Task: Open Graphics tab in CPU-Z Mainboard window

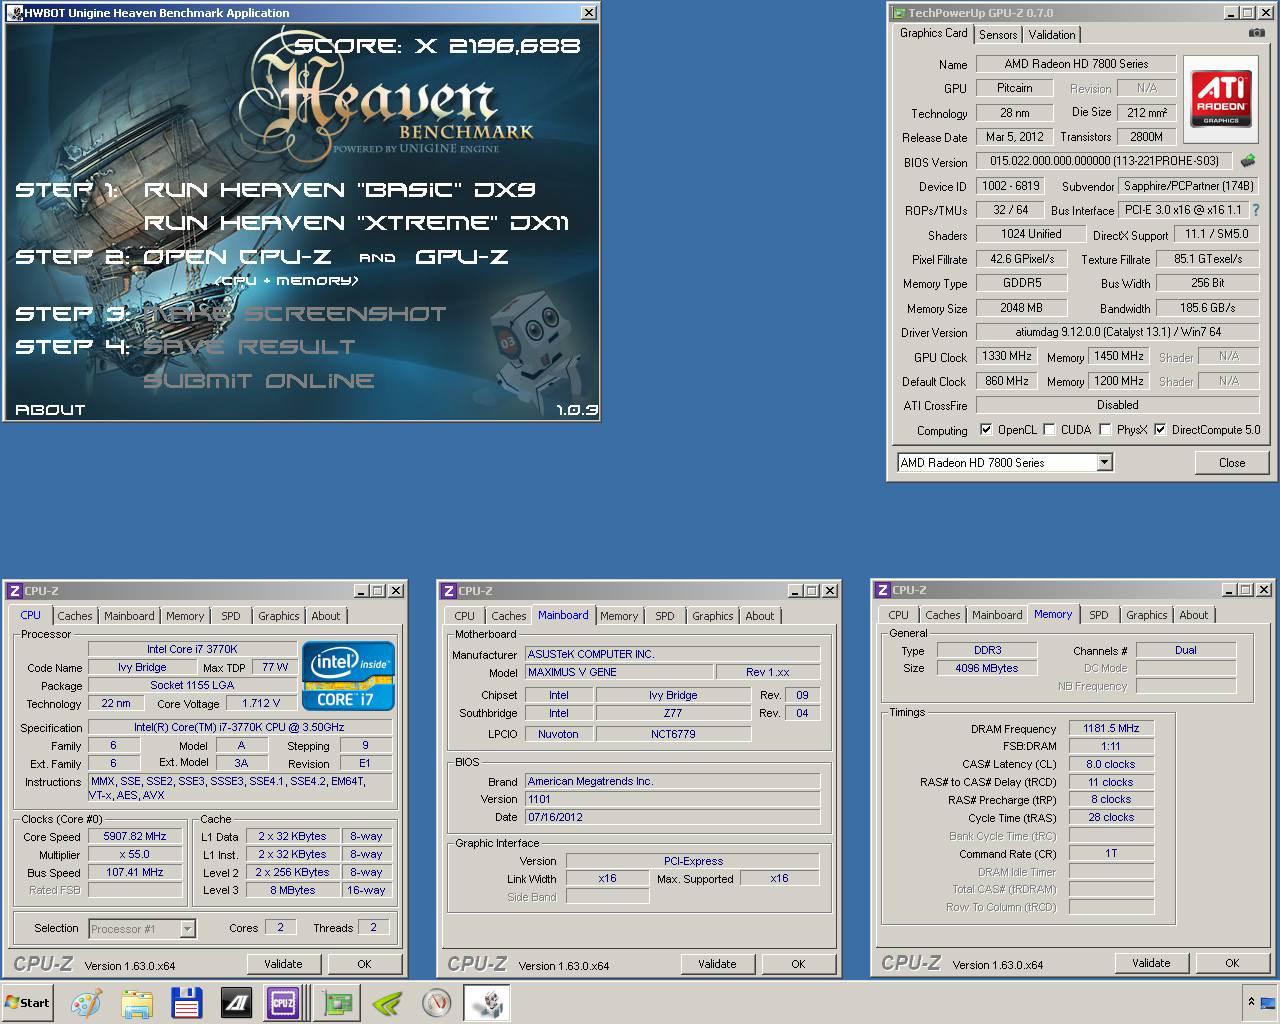Action: click(713, 616)
